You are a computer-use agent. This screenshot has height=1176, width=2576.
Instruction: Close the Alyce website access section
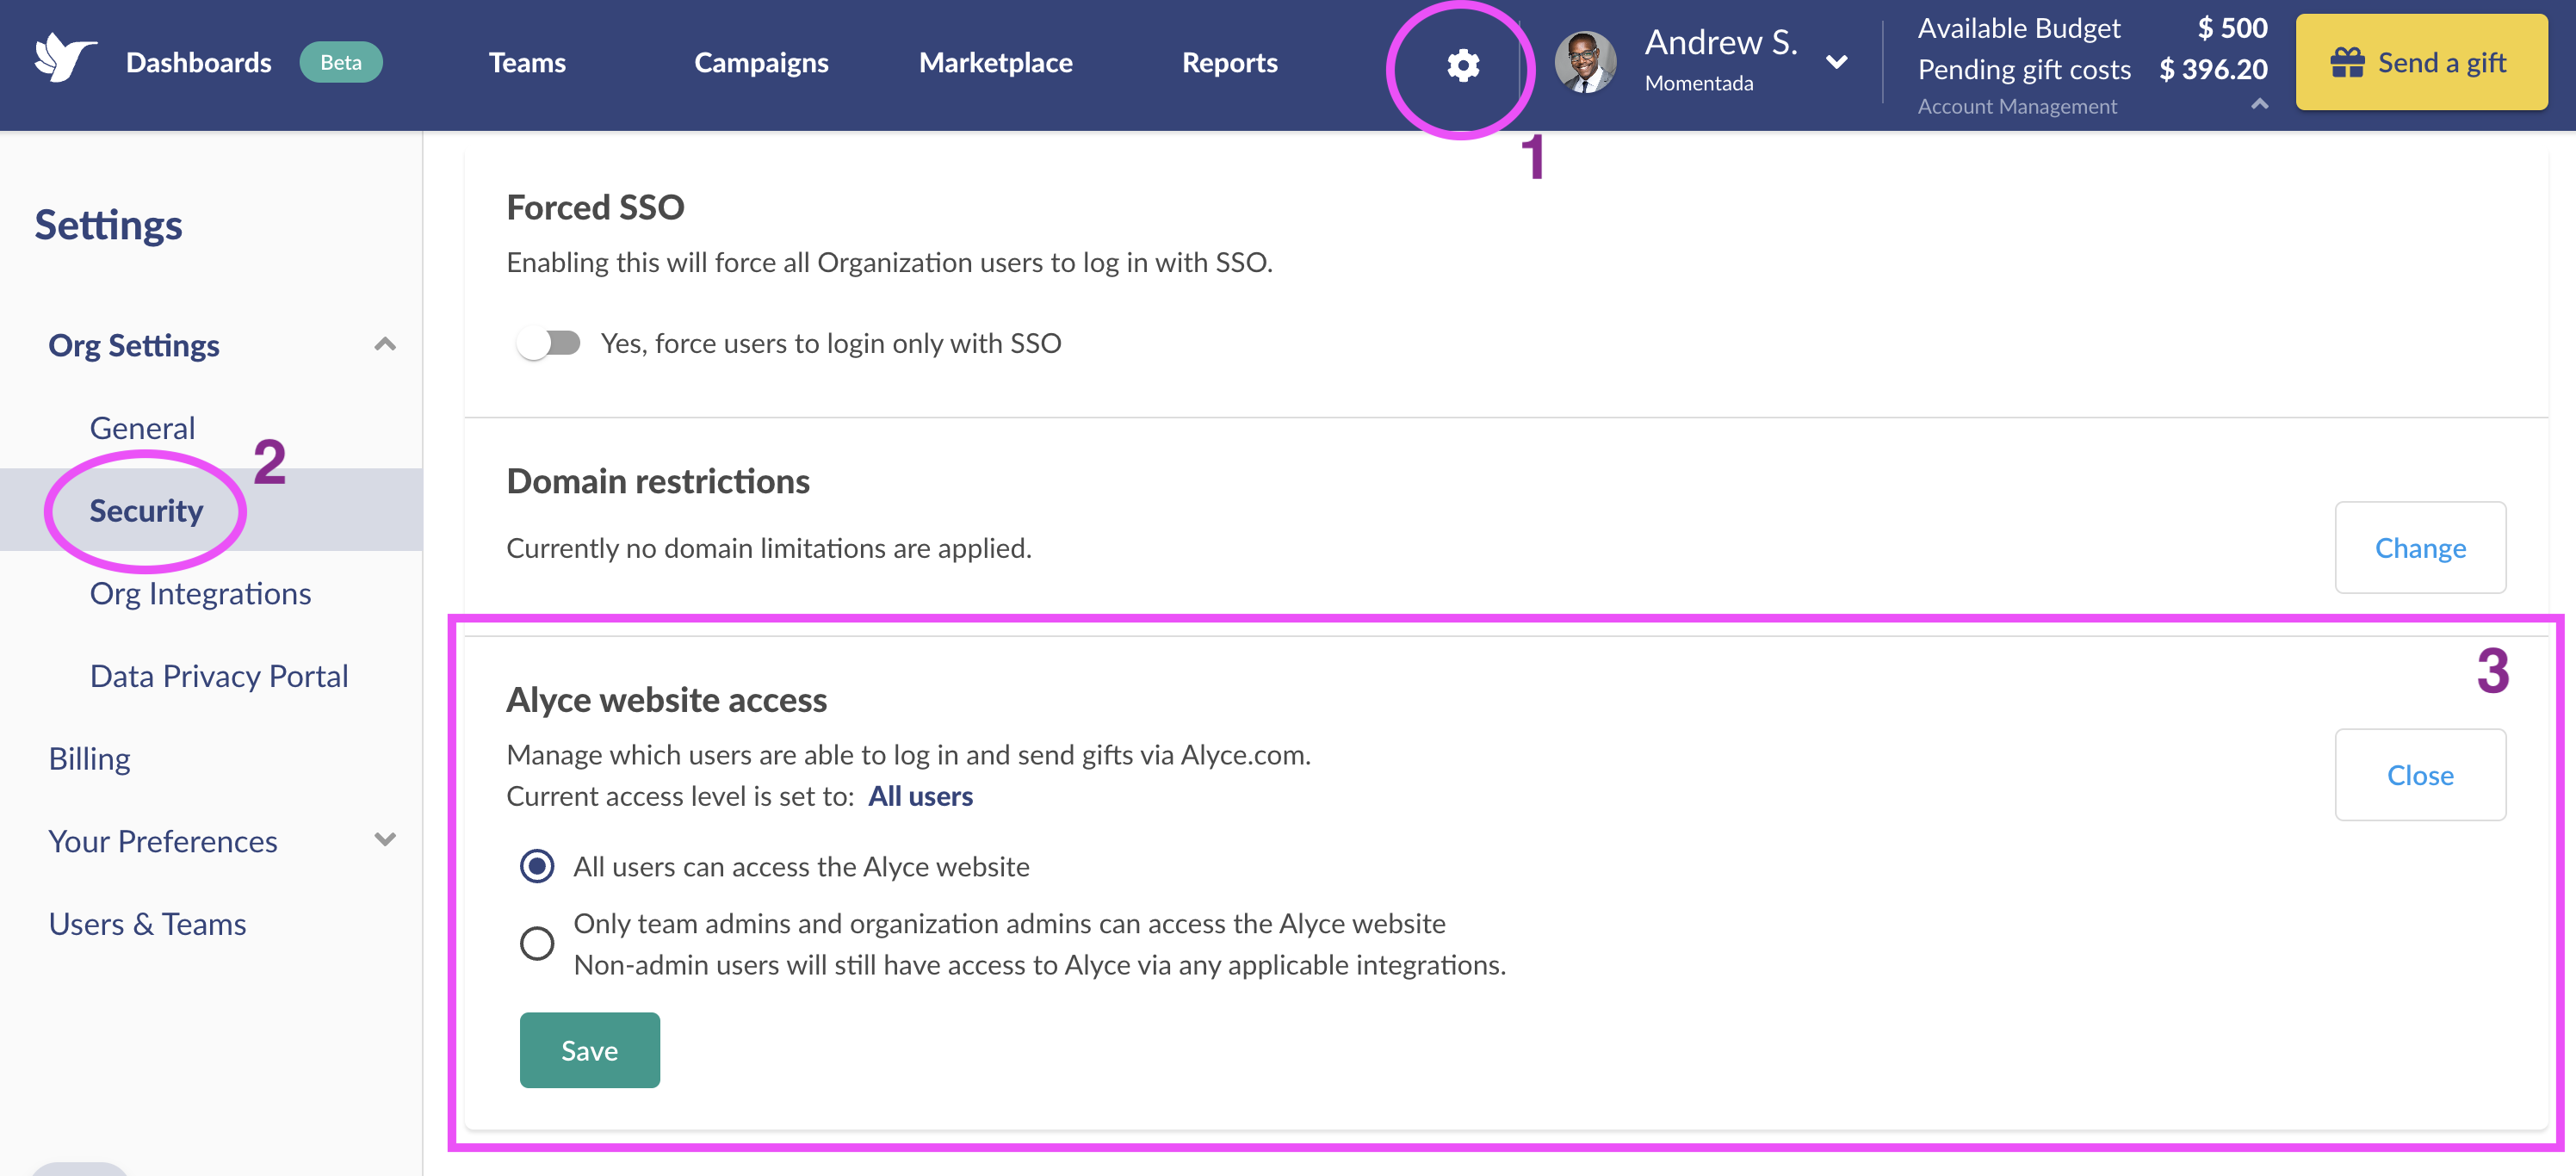click(2420, 775)
